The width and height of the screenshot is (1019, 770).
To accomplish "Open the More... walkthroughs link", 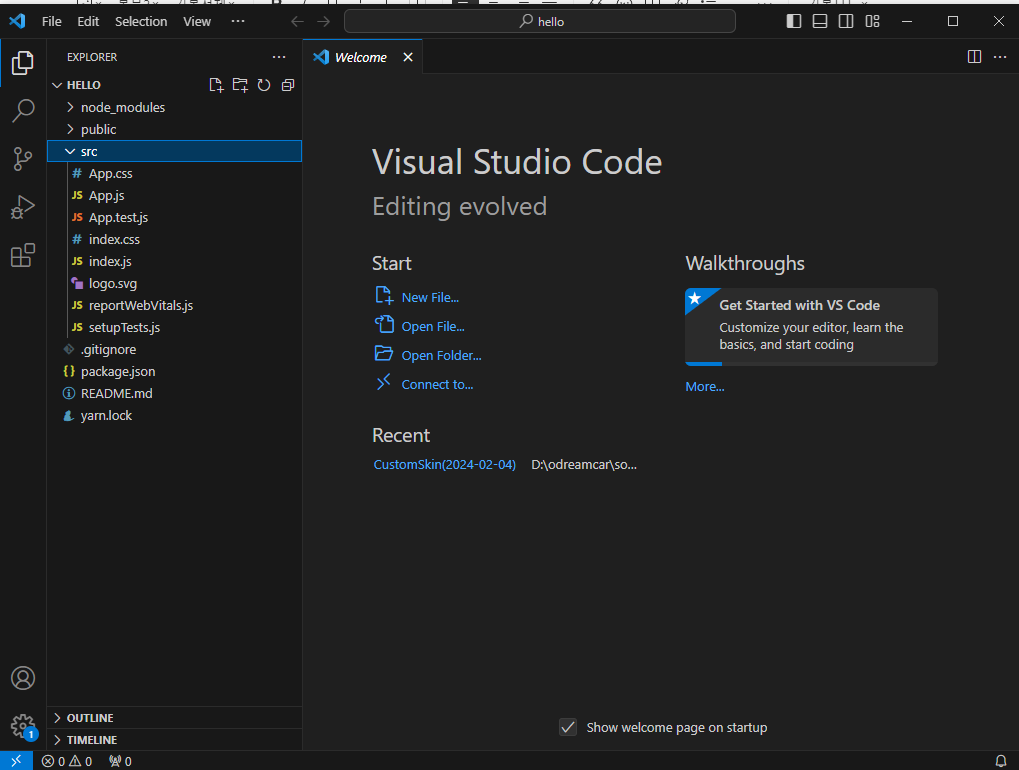I will click(704, 386).
